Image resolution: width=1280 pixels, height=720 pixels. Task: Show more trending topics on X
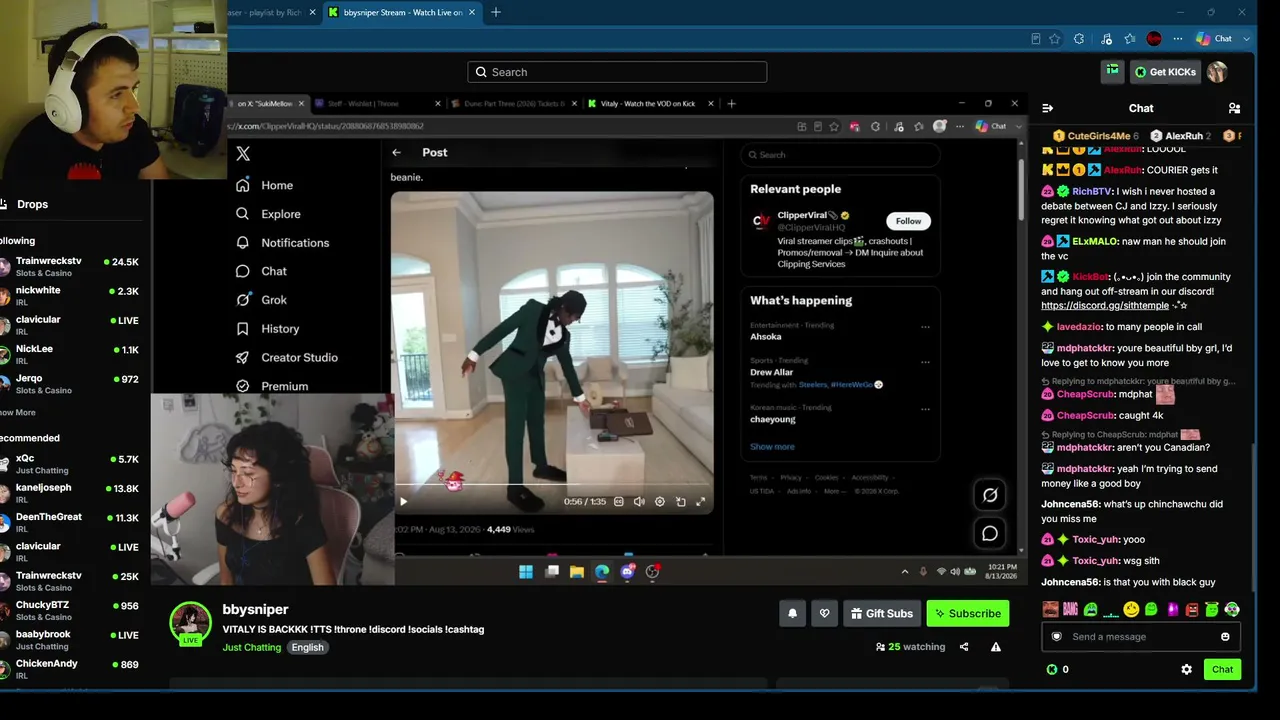(x=772, y=447)
